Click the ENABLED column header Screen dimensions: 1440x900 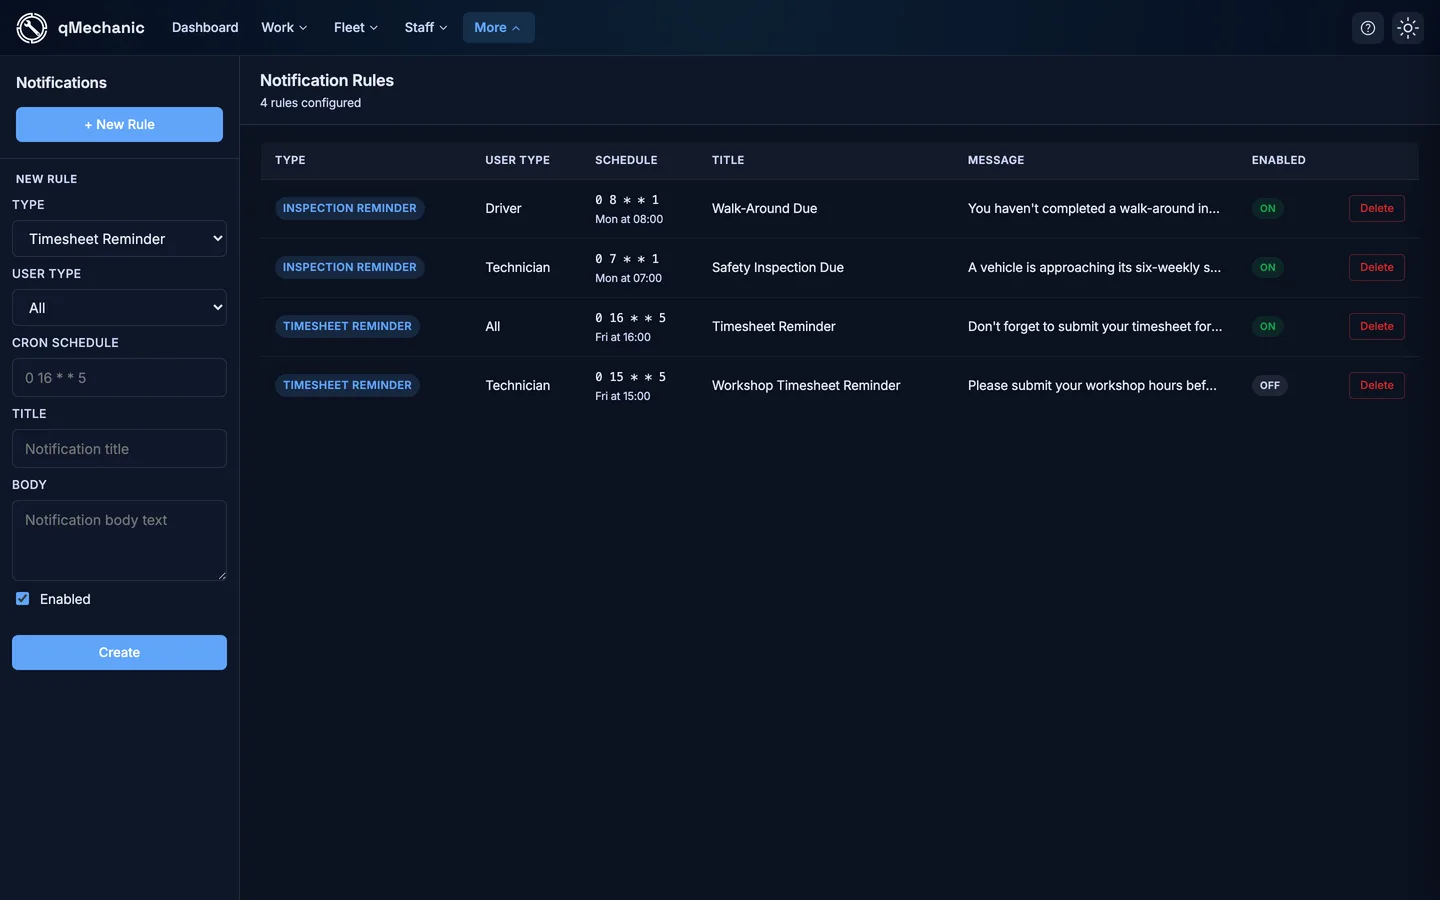click(1278, 161)
